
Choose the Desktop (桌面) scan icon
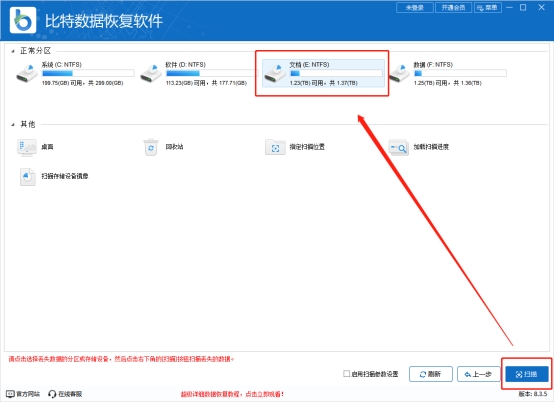click(27, 147)
